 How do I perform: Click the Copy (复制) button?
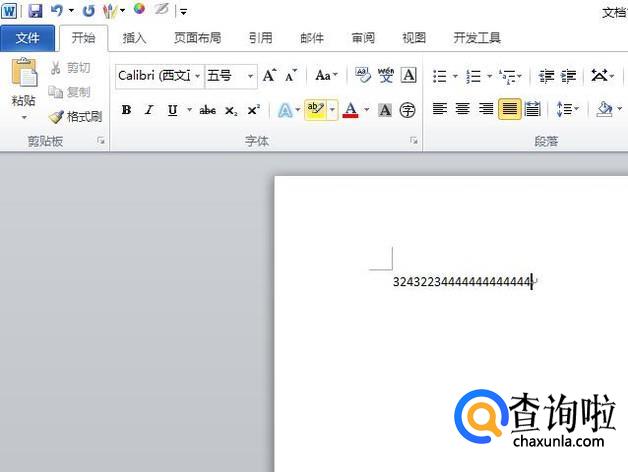[70, 92]
